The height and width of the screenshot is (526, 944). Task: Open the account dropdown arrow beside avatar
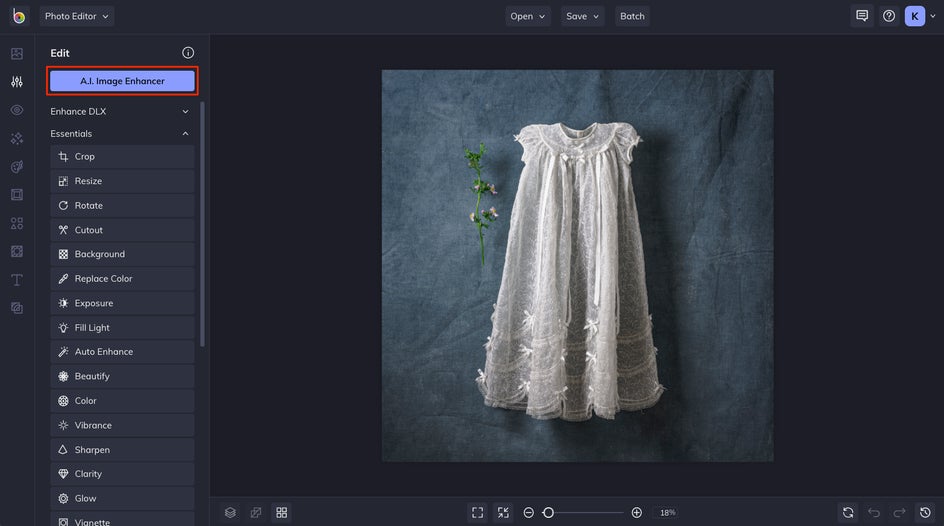click(933, 16)
